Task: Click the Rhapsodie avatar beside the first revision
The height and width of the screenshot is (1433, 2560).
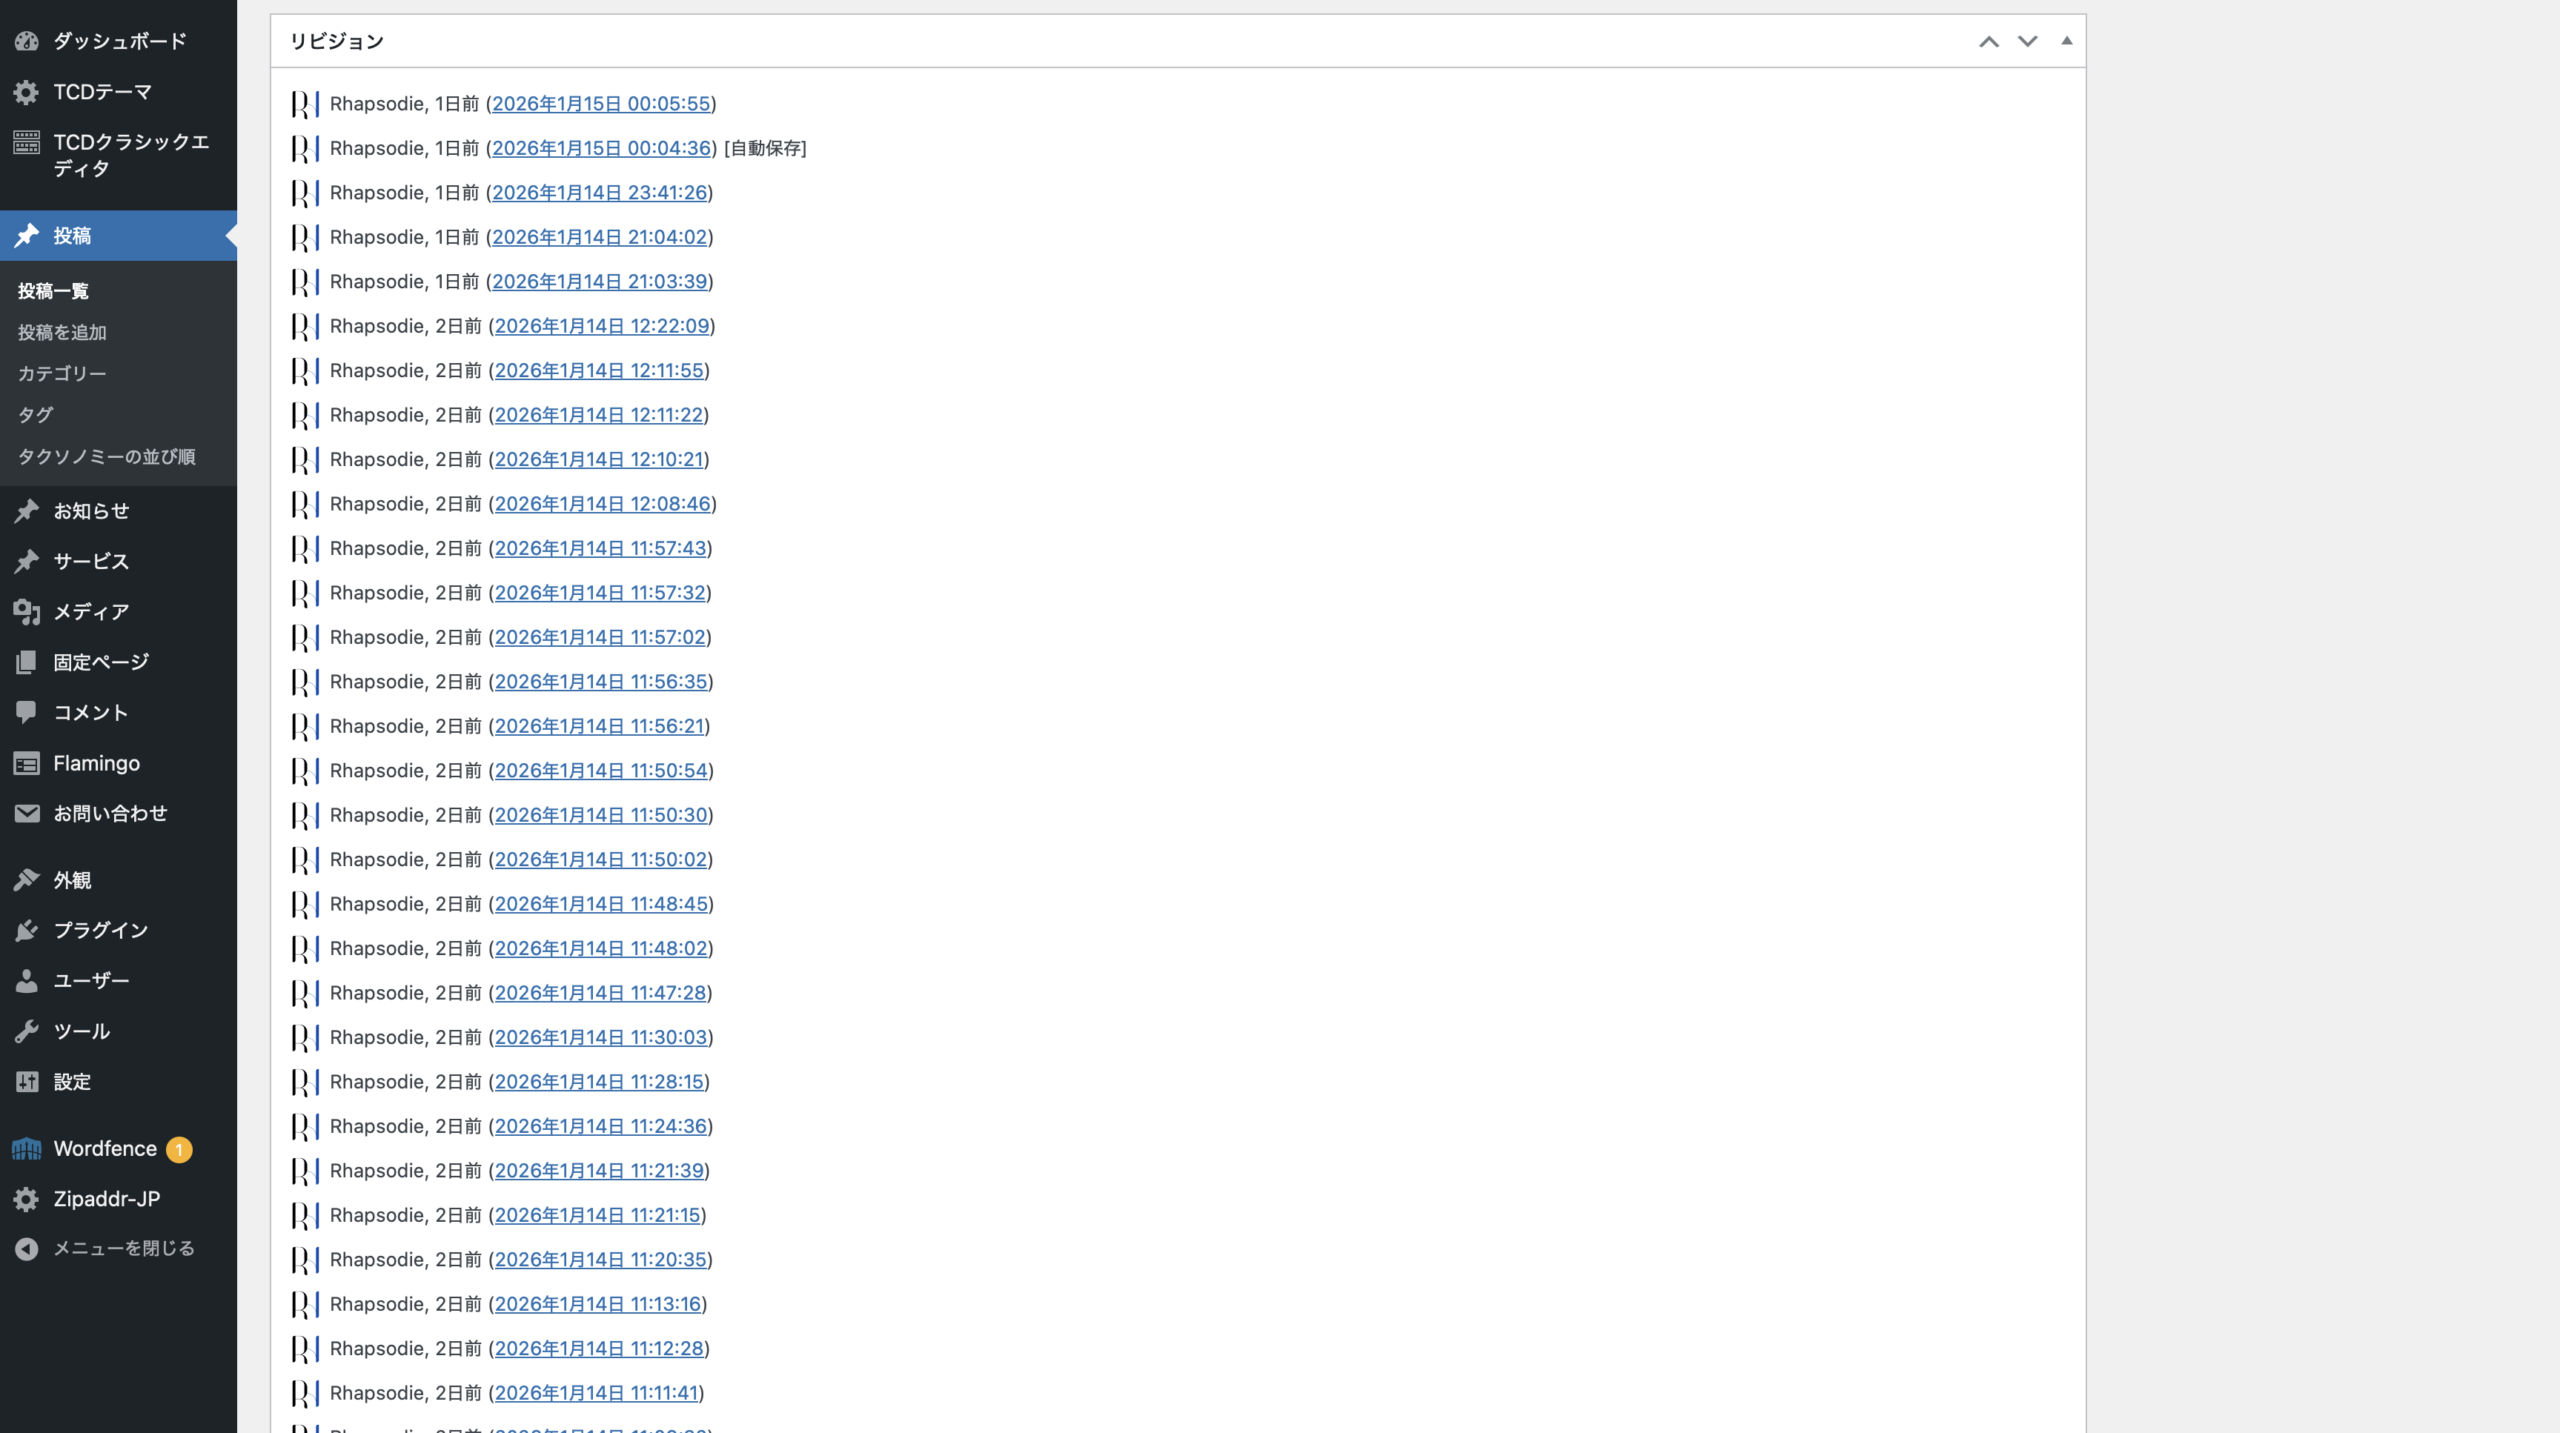Action: (305, 104)
